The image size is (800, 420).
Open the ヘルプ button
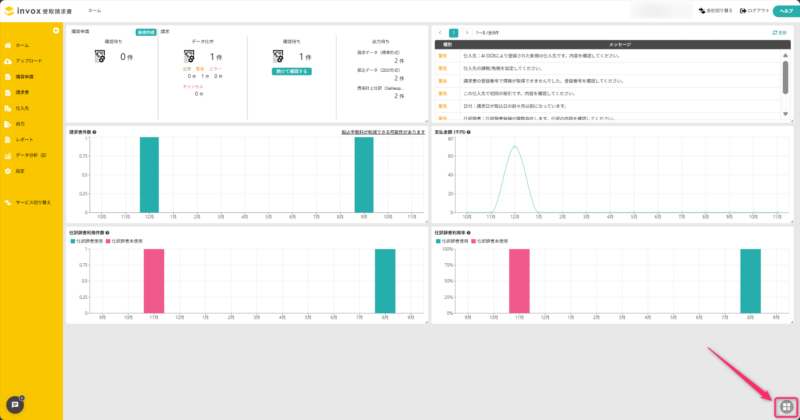coord(786,11)
